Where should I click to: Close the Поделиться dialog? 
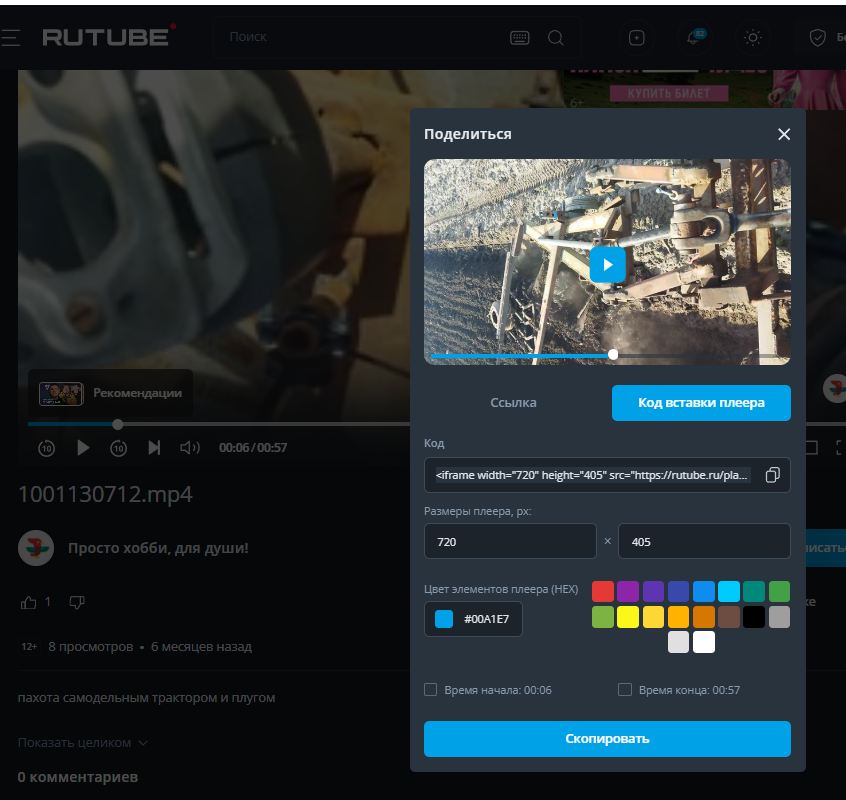(x=784, y=134)
